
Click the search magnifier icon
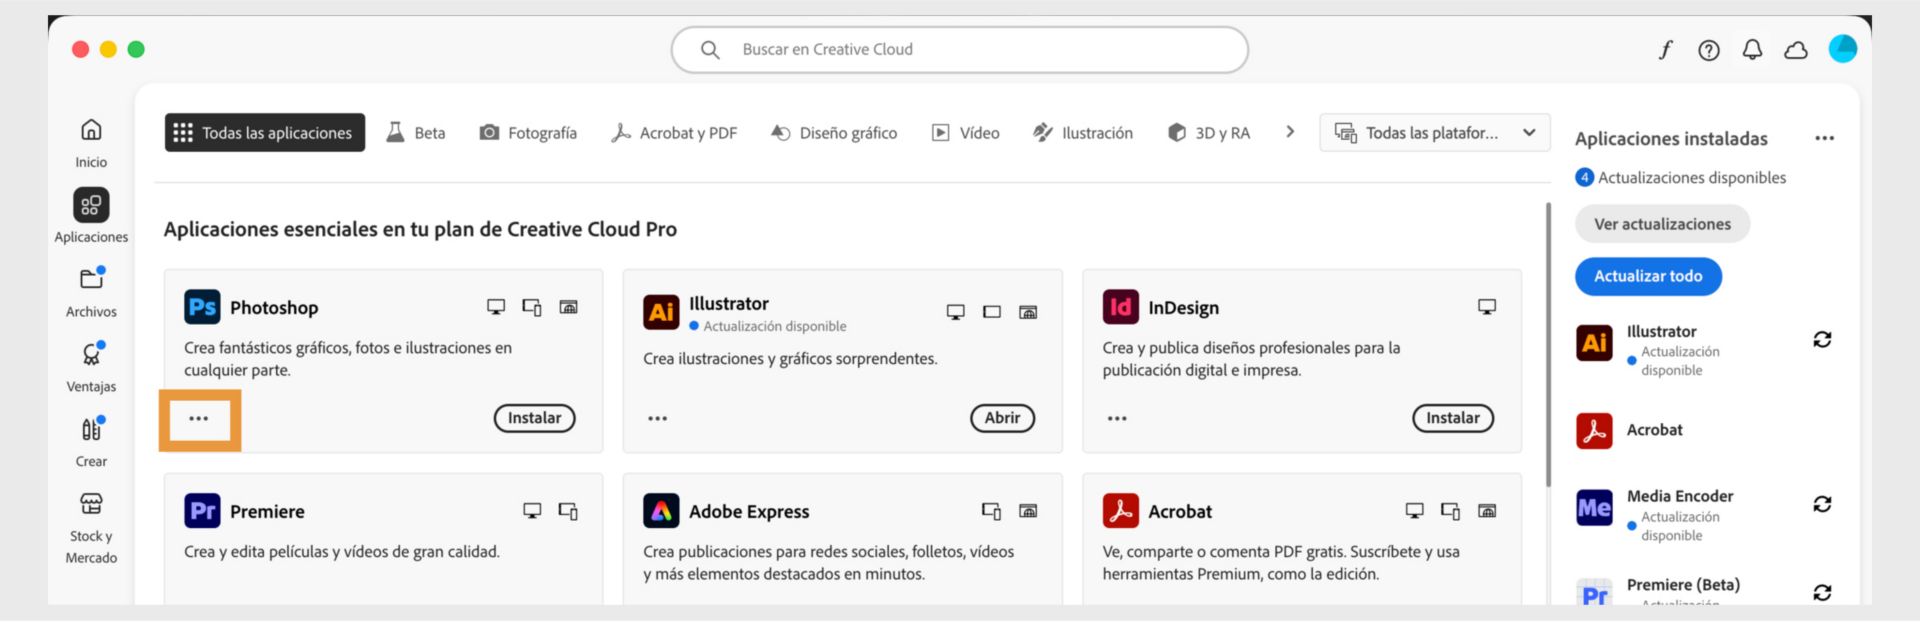tap(710, 50)
